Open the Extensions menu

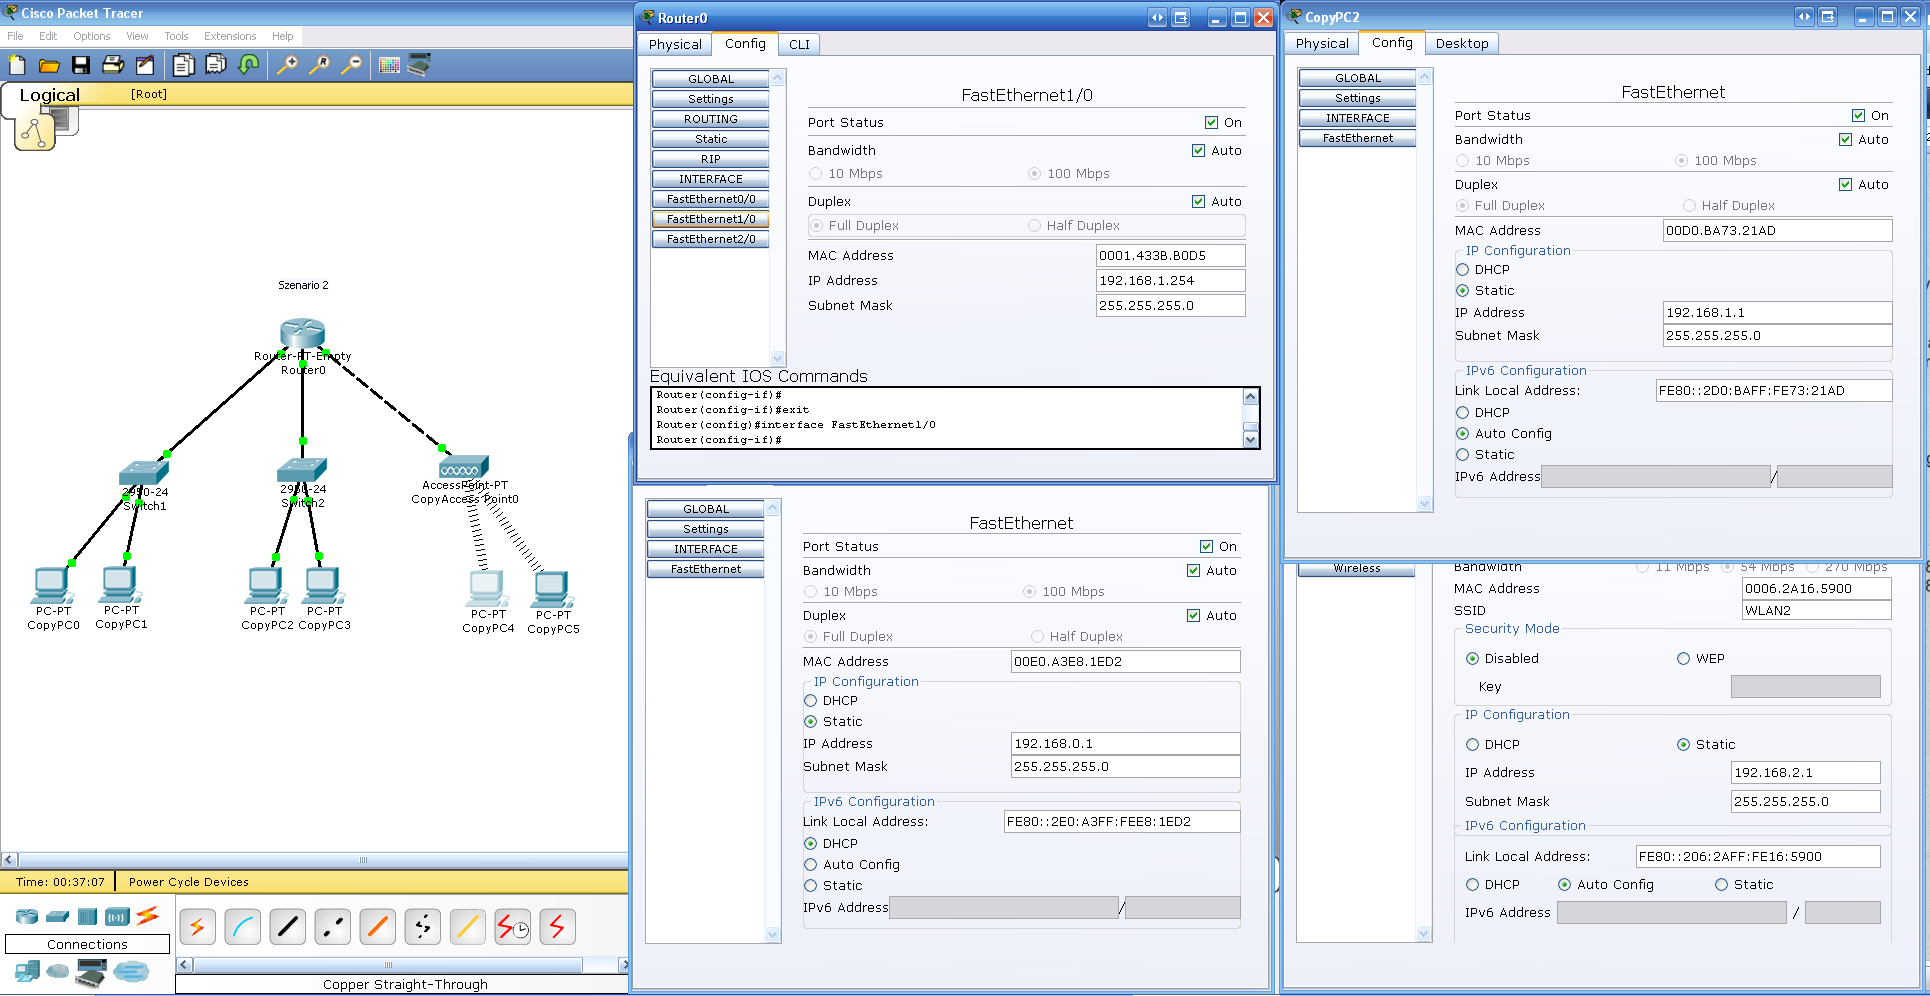230,36
